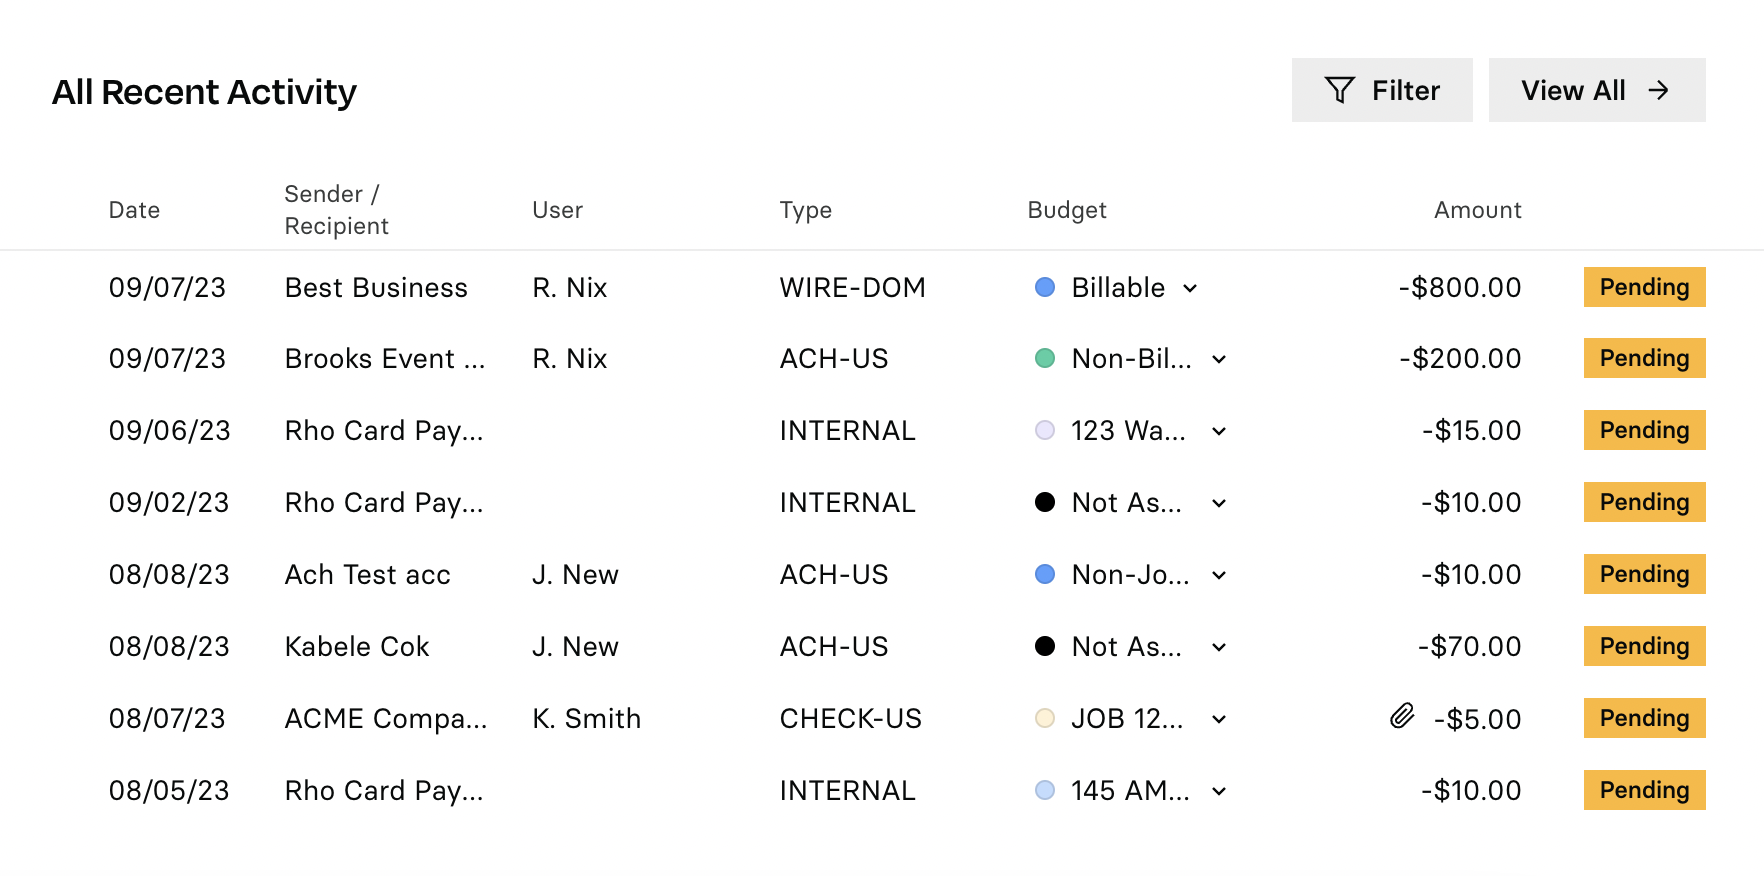Screen dimensions: 1764x876
Task: Click the WIRE-DOM type cell
Action: [852, 288]
